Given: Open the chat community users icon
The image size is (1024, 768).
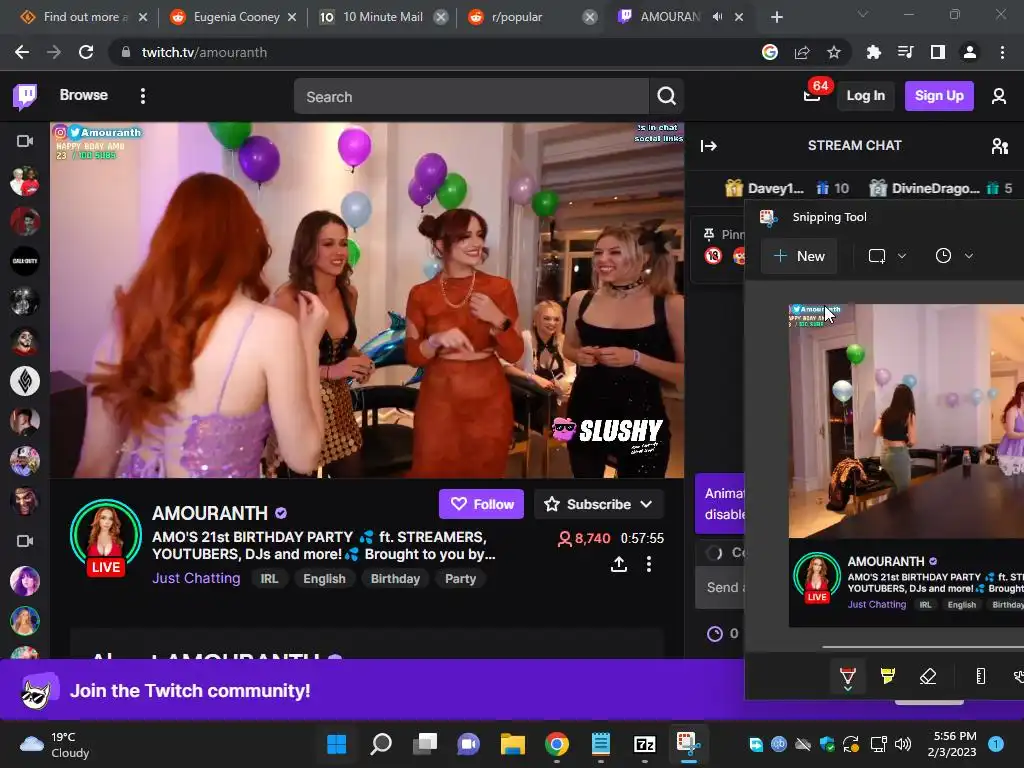Looking at the screenshot, I should pyautogui.click(x=999, y=146).
